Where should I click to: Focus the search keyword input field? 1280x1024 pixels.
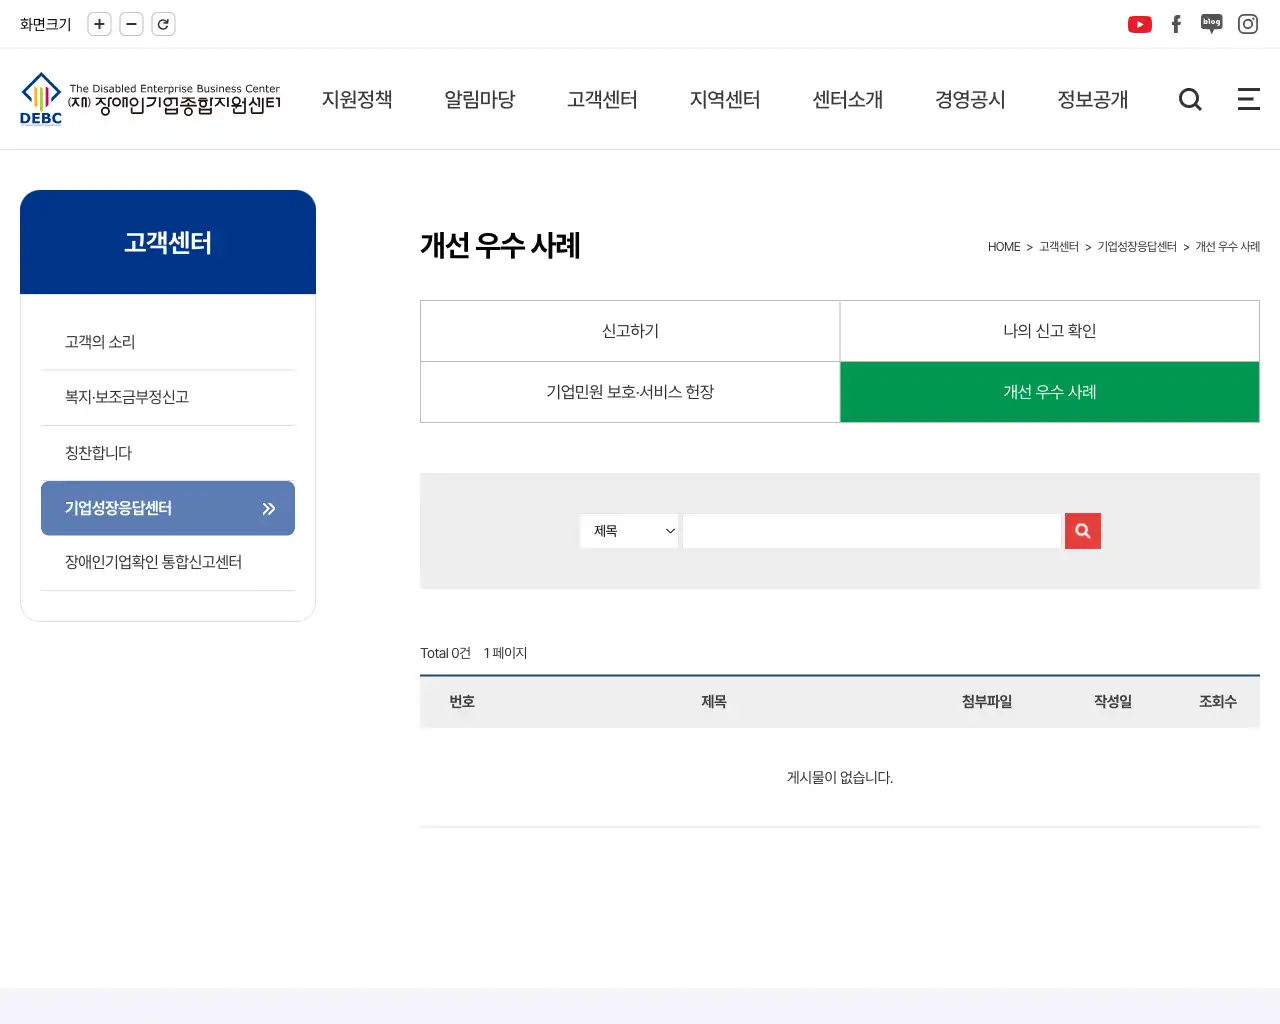[872, 531]
